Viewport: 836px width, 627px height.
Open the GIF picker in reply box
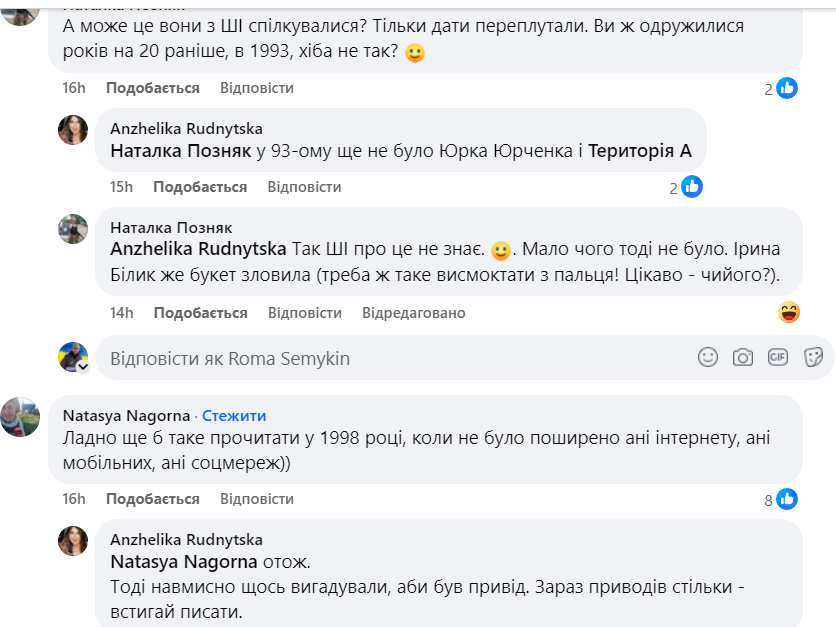[x=778, y=357]
